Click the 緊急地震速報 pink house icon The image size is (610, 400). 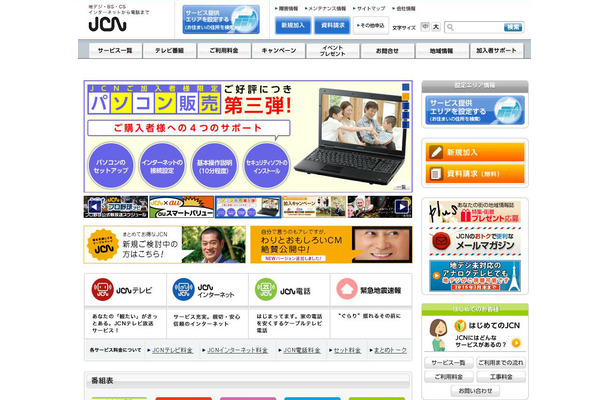(347, 289)
